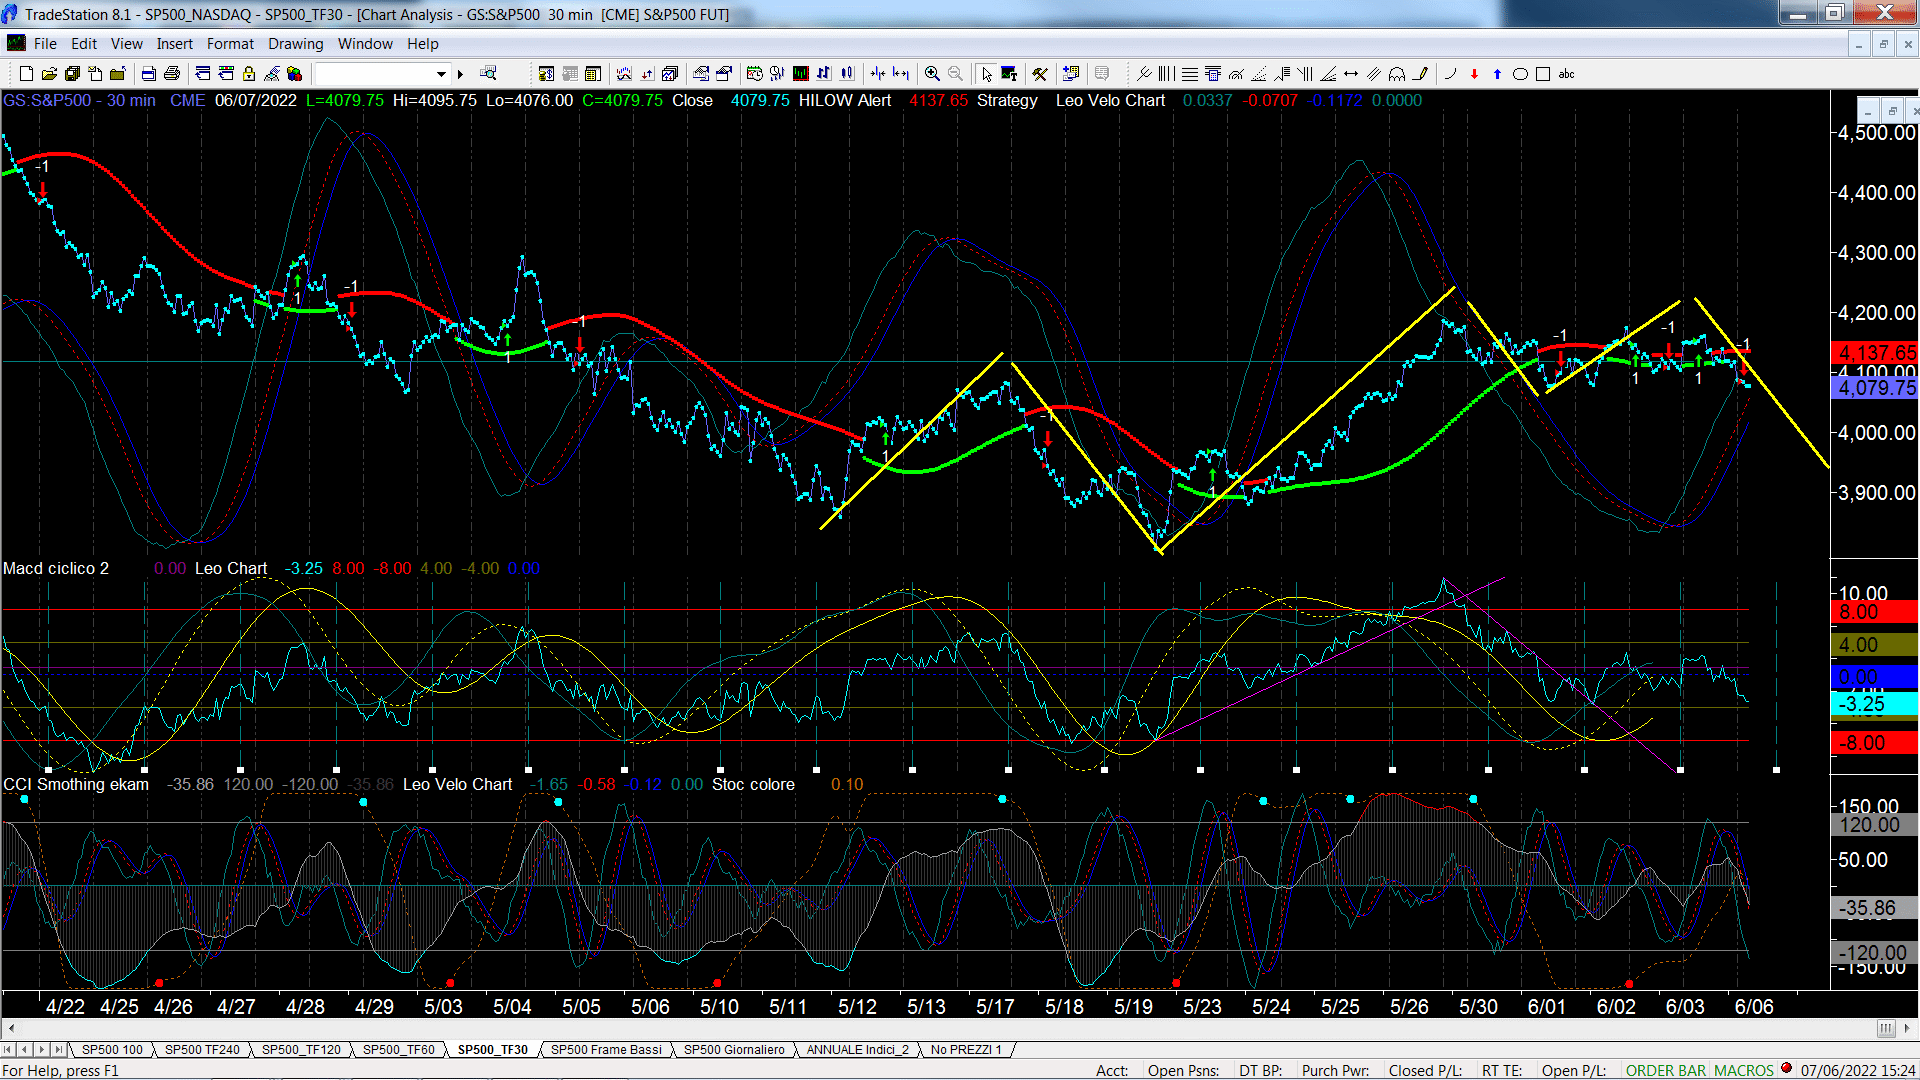1920x1080 pixels.
Task: Click the magnifier over chart icon
Action: 488,74
